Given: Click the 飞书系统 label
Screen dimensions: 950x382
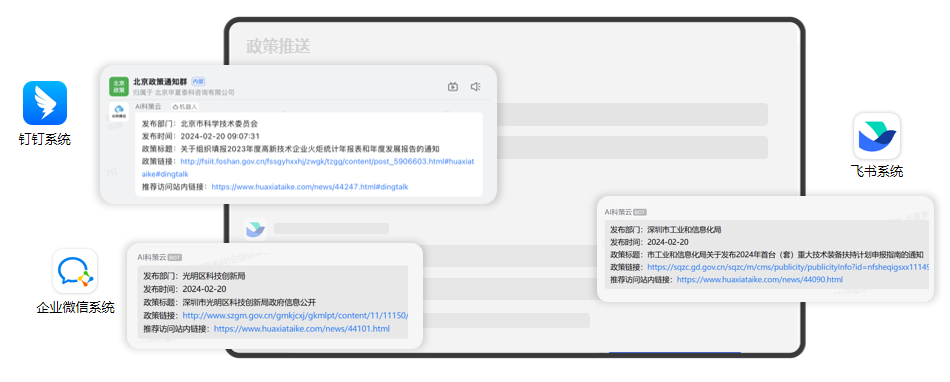Looking at the screenshot, I should point(877,172).
